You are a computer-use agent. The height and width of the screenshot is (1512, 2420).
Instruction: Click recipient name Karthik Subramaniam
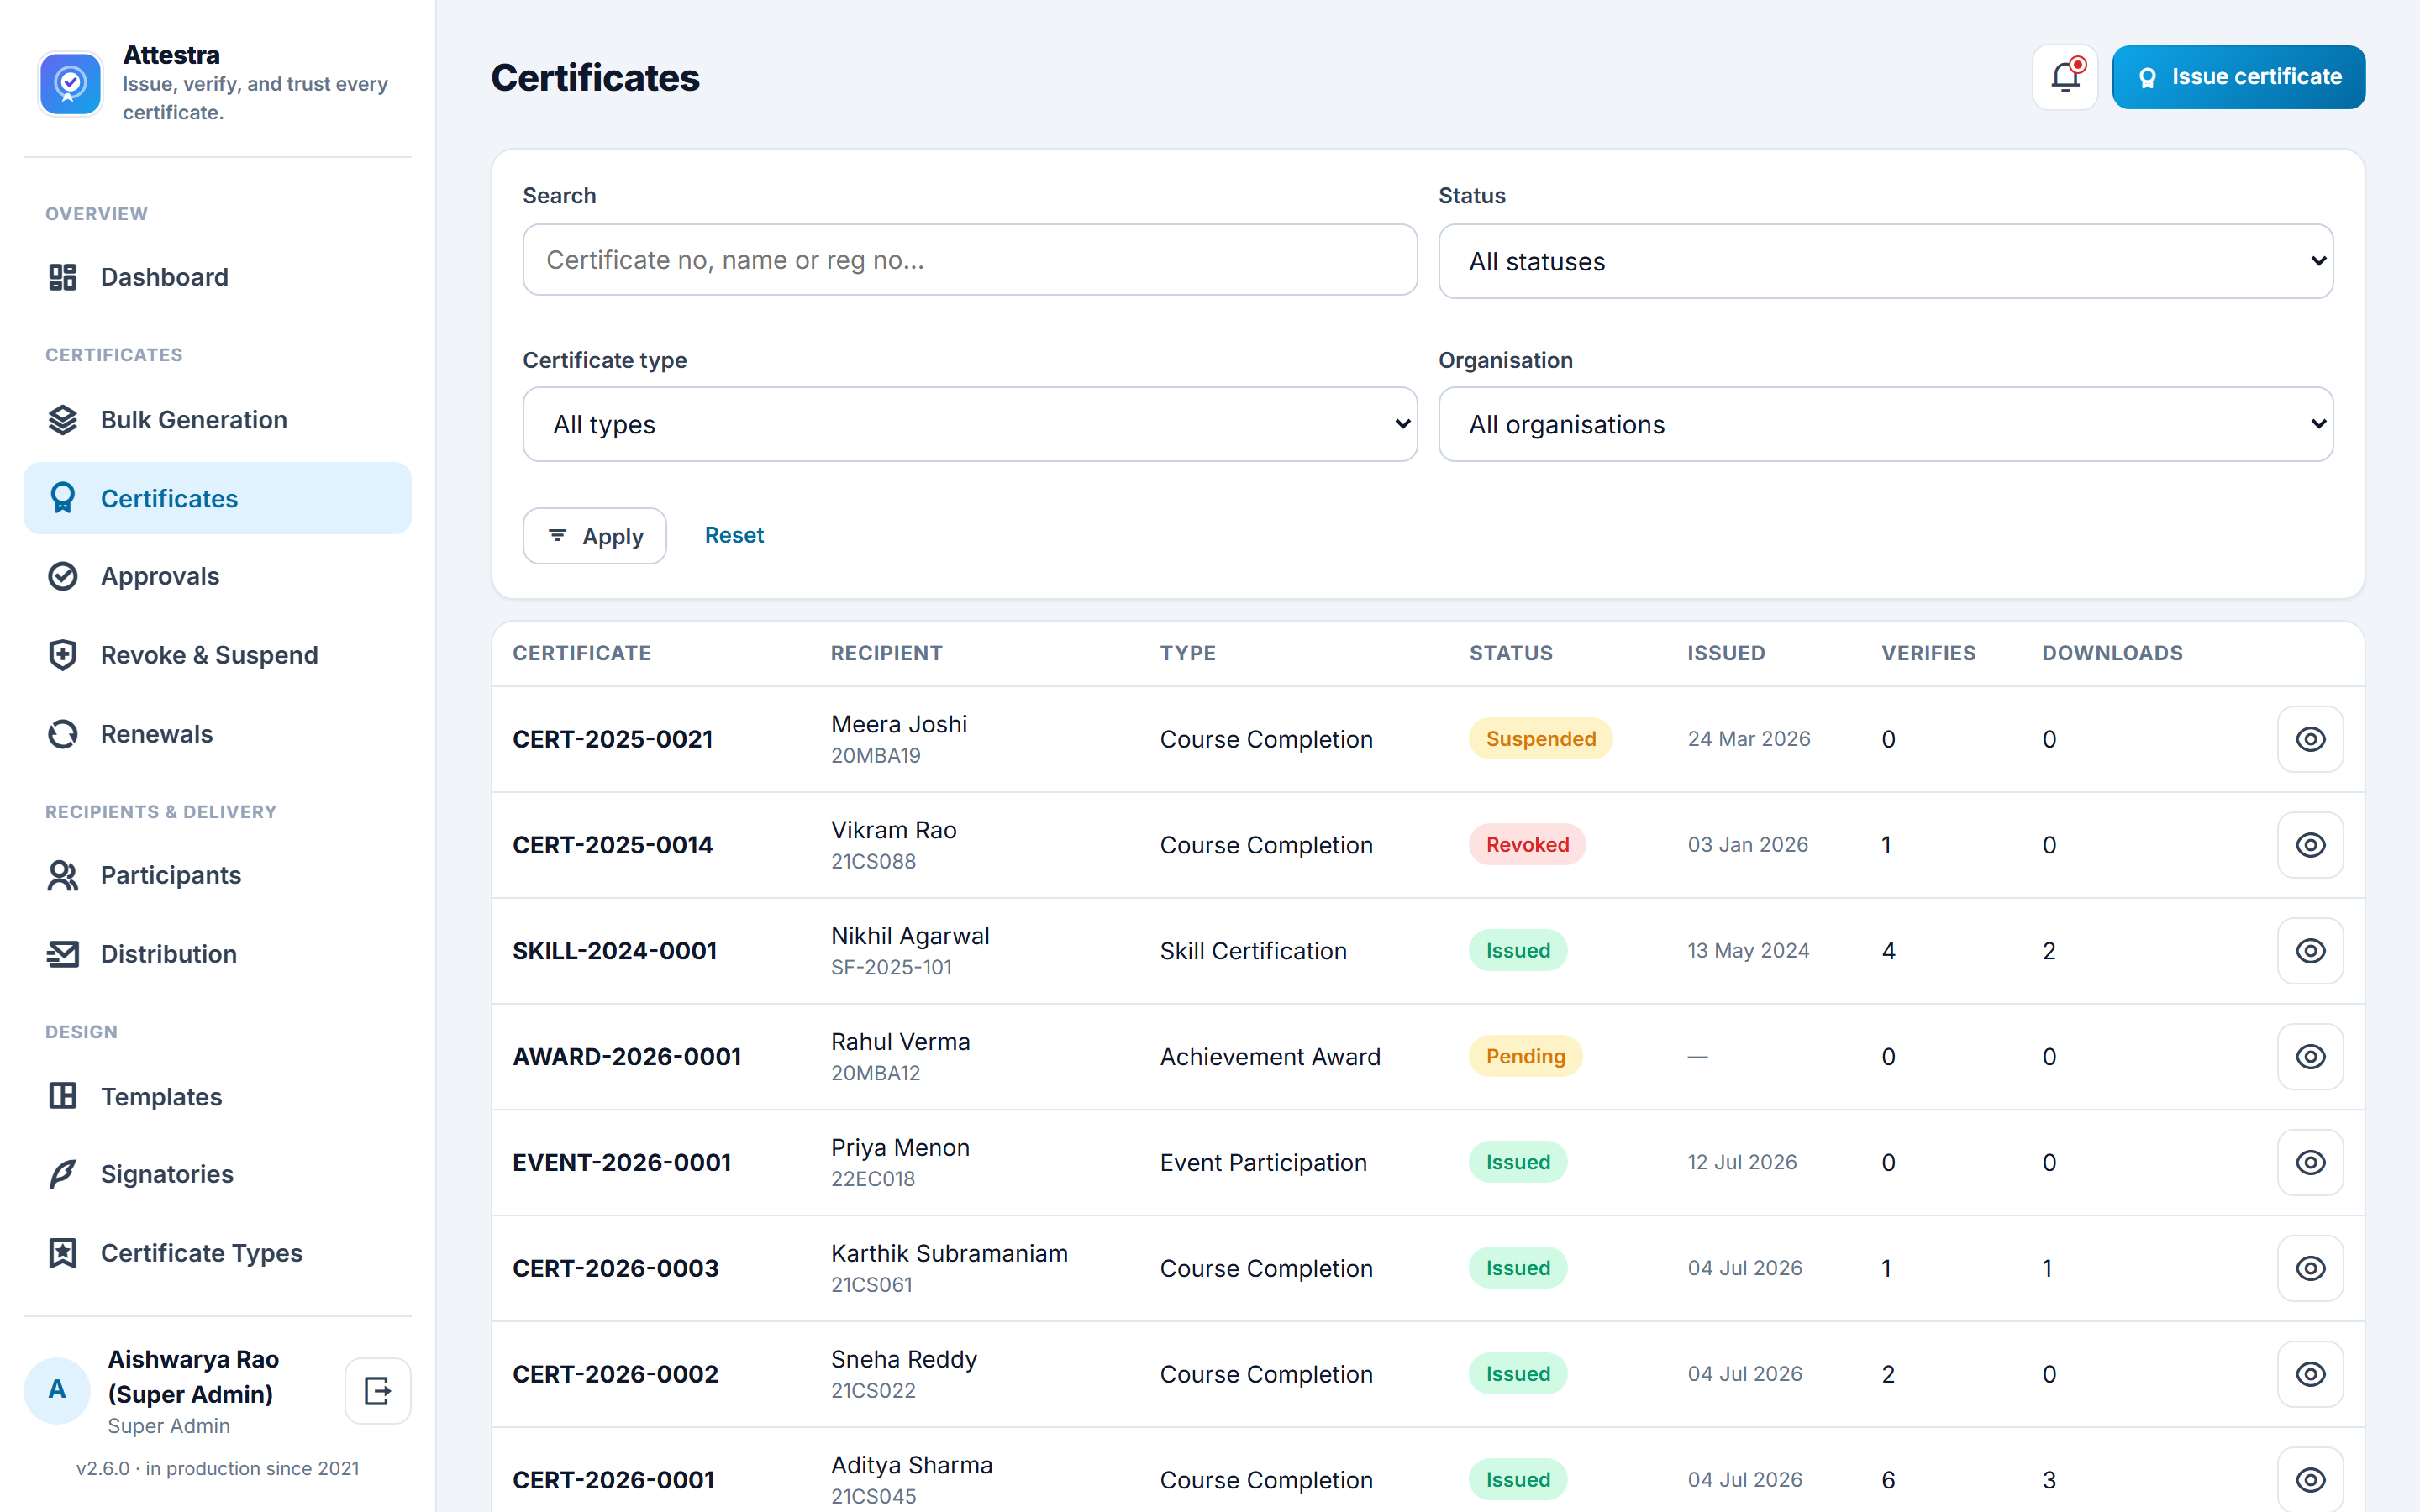tap(949, 1253)
